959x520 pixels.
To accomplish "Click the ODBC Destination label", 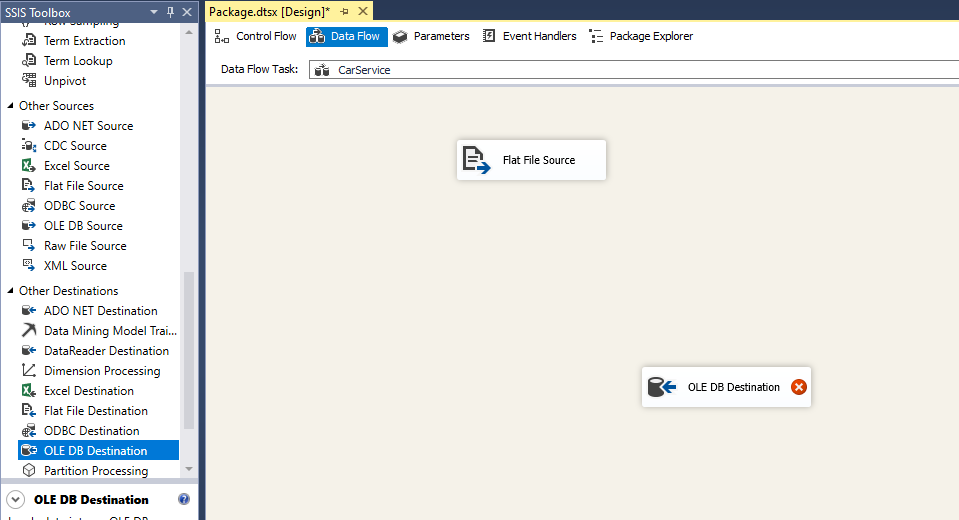I will pos(92,431).
